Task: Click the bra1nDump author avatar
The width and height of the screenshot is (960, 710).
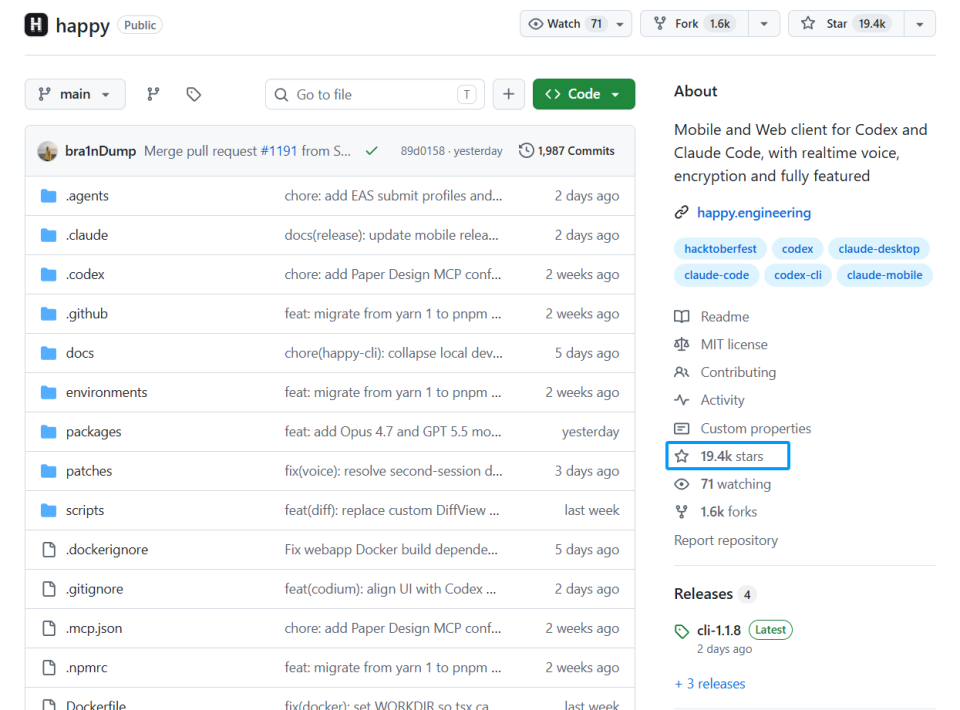Action: 48,151
